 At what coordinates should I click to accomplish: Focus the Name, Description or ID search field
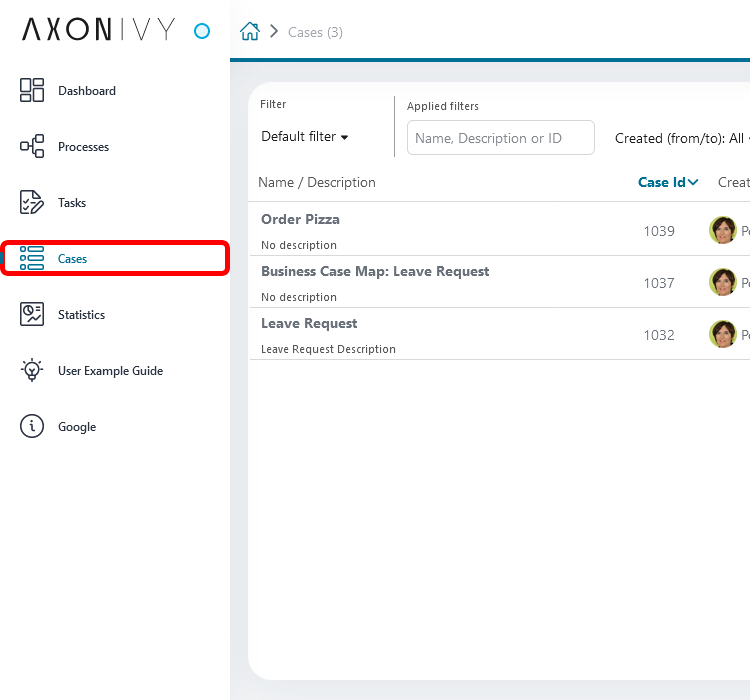click(500, 138)
